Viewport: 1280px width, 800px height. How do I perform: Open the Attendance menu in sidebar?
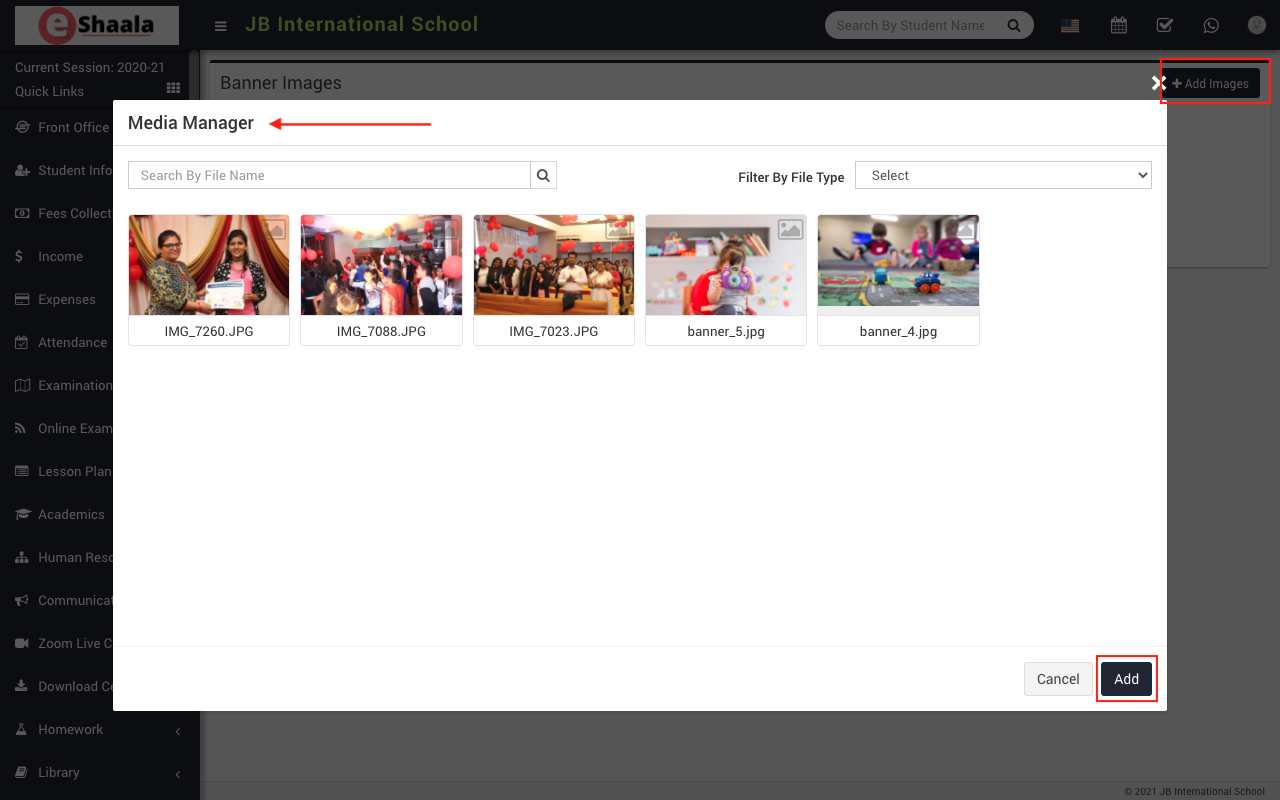[x=72, y=342]
